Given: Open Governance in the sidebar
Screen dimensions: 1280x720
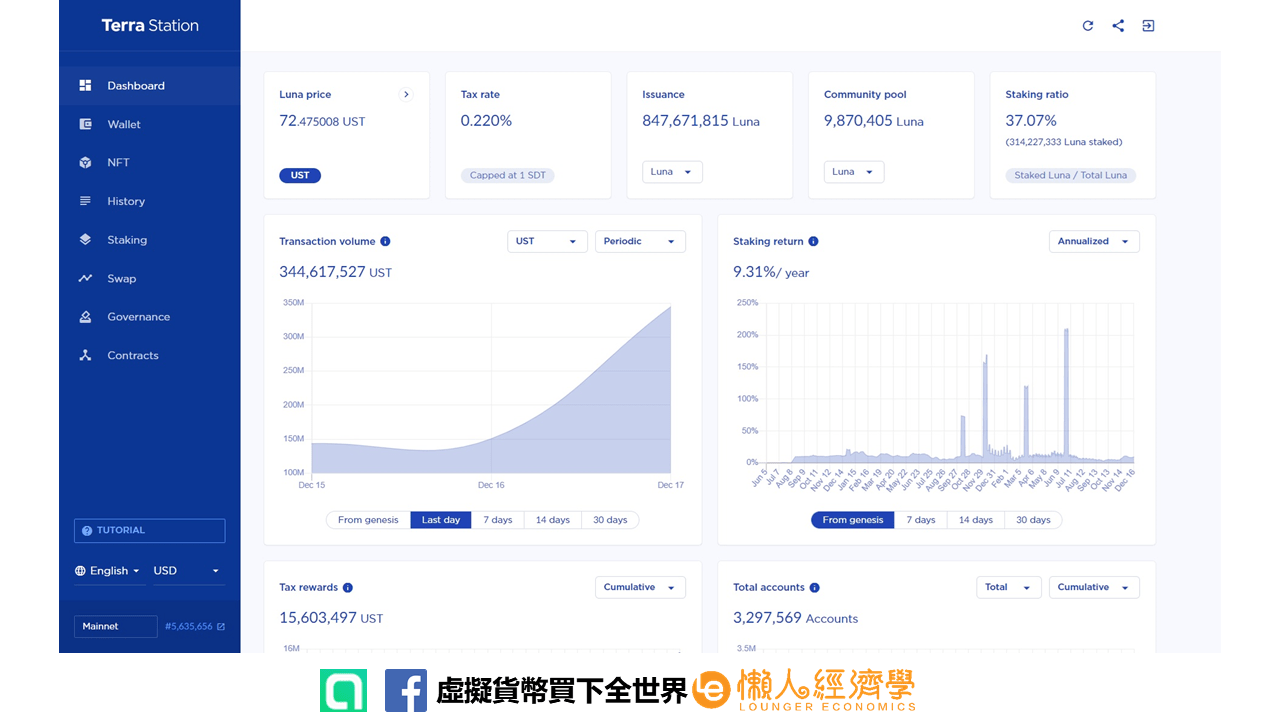Looking at the screenshot, I should 150,317.
